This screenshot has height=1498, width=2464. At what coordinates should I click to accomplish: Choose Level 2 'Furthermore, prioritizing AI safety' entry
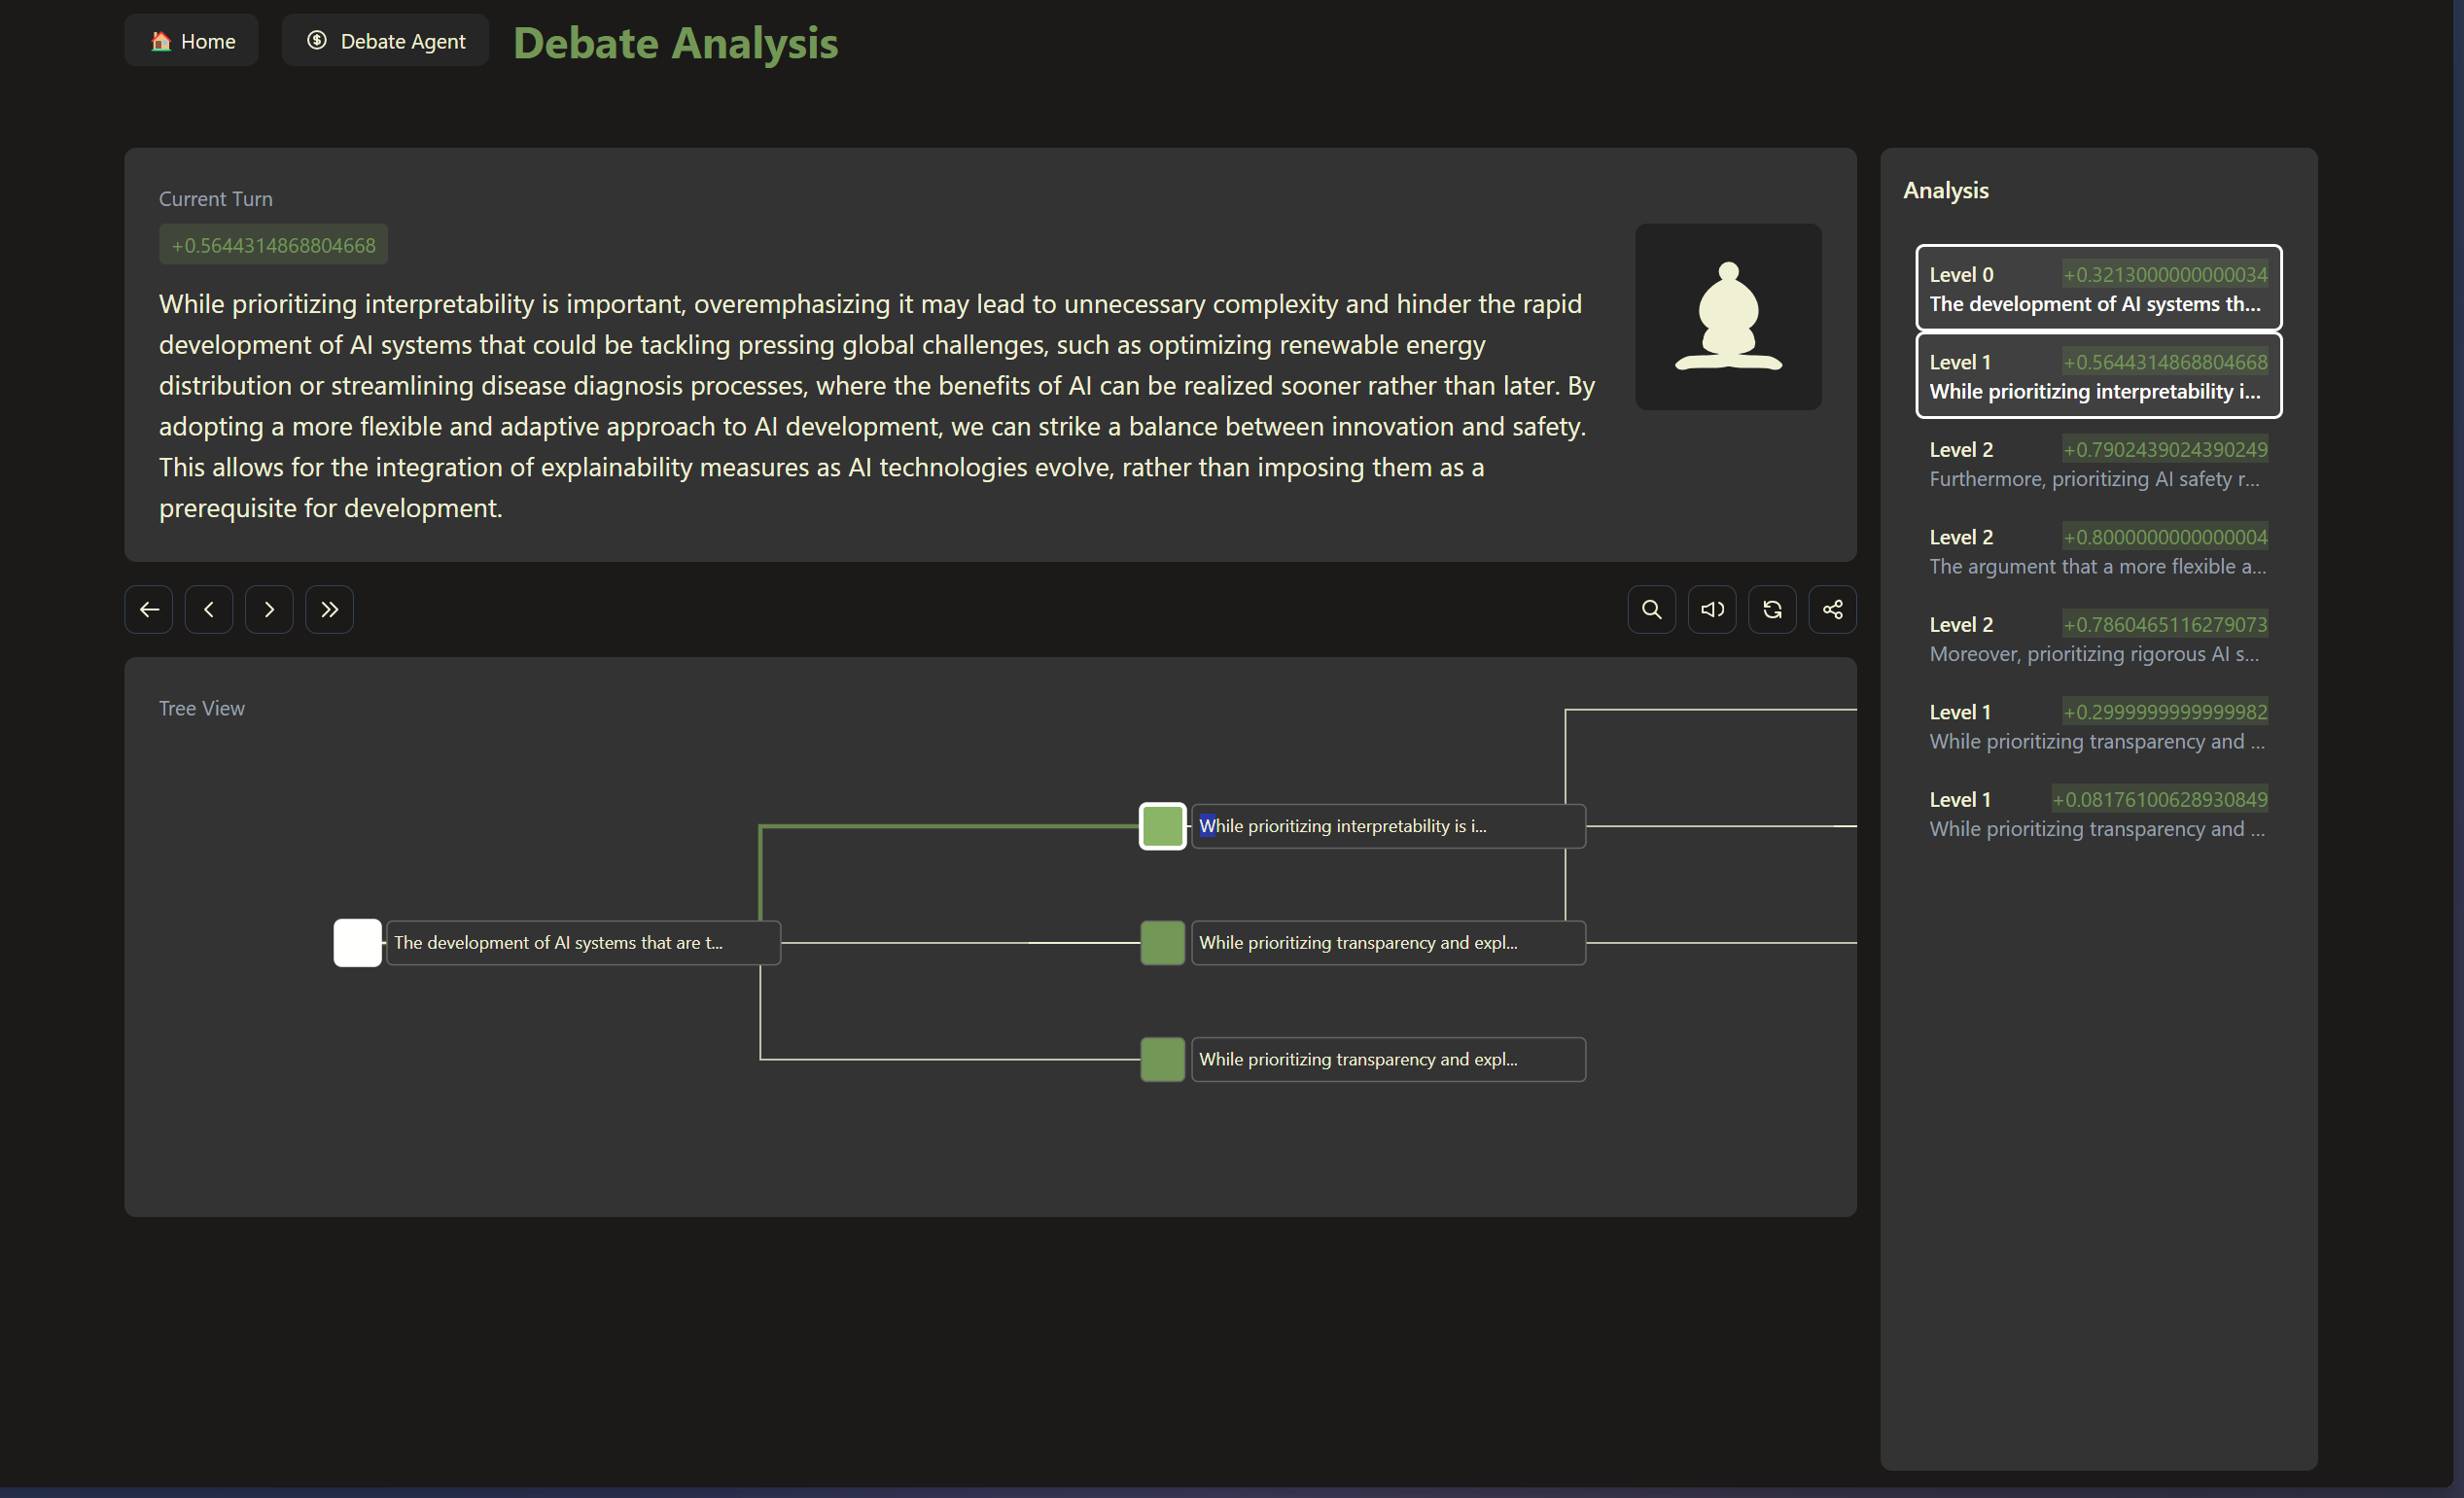2097,464
